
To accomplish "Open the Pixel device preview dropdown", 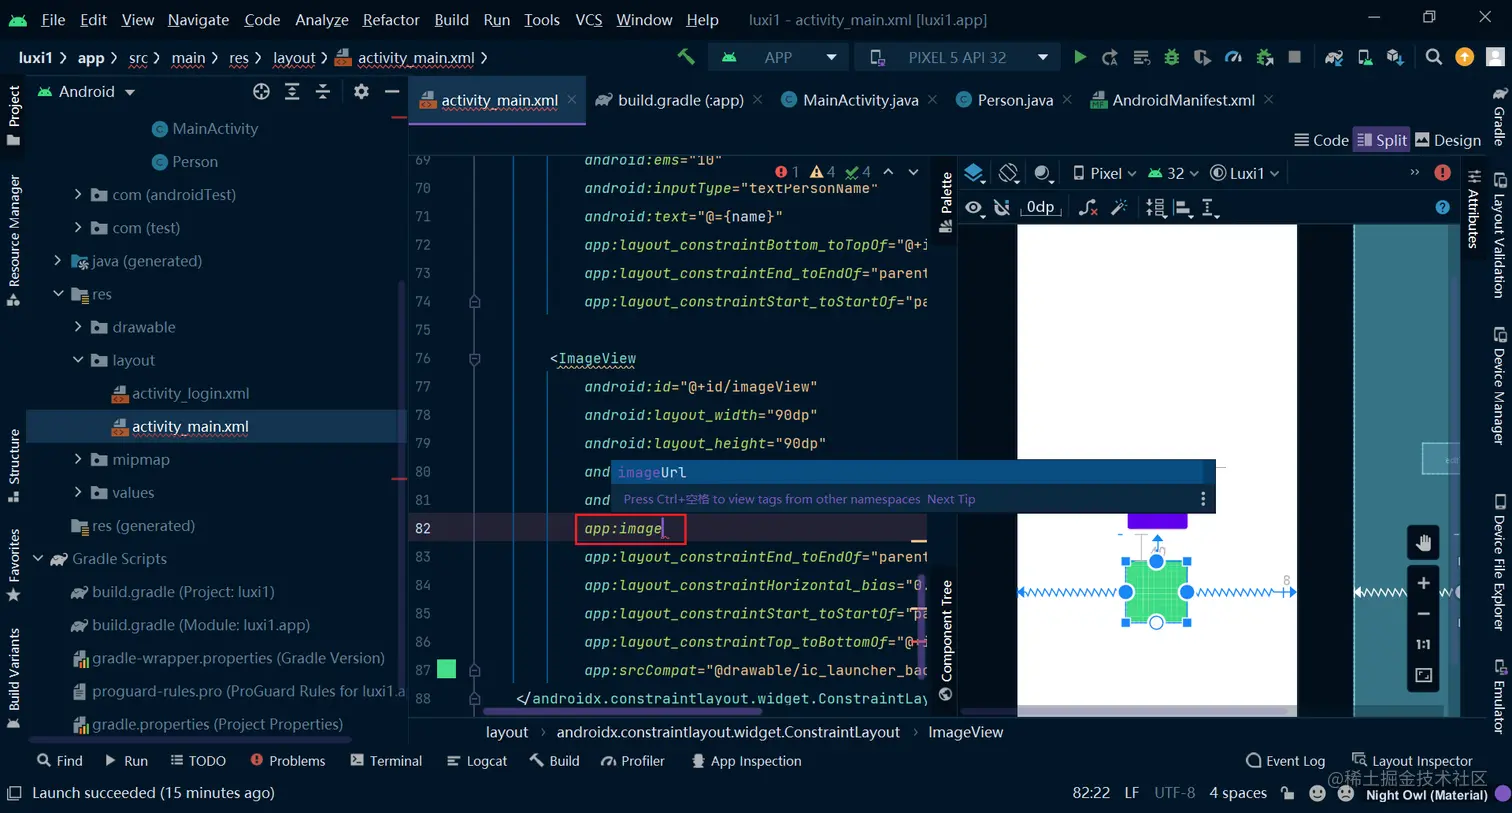I will [x=1104, y=174].
